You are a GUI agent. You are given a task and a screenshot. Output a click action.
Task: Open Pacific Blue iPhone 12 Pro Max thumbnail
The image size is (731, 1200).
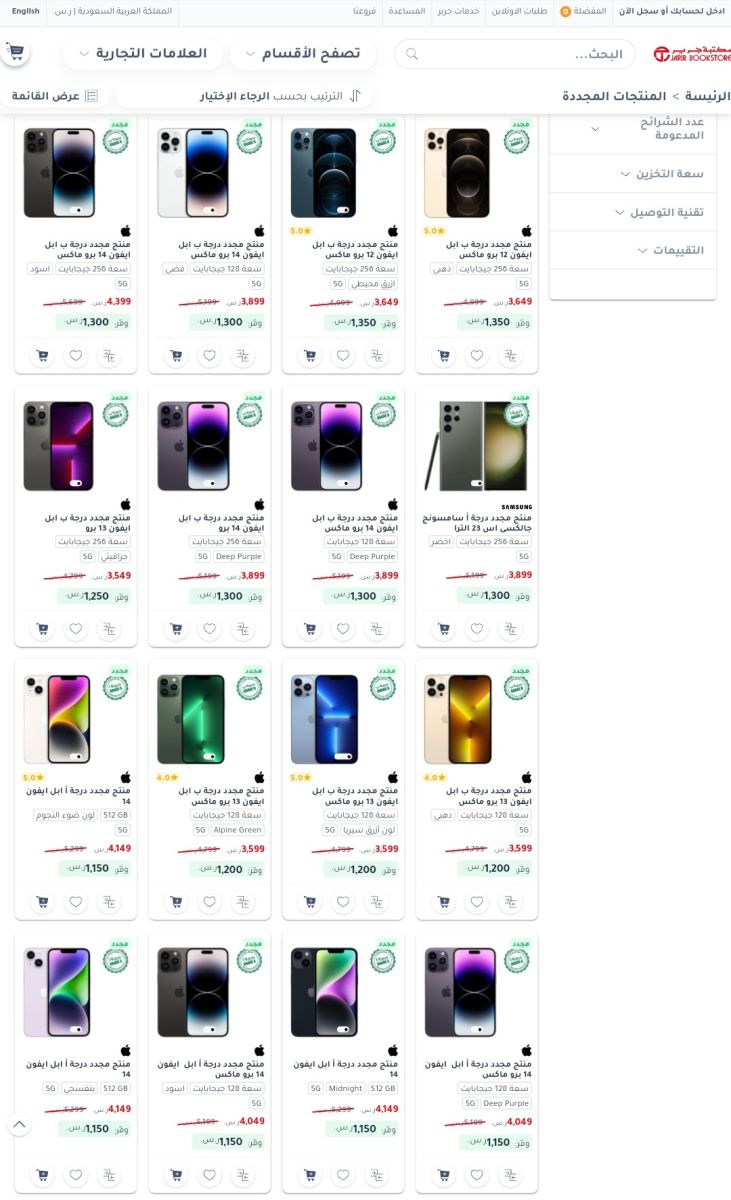click(x=324, y=173)
